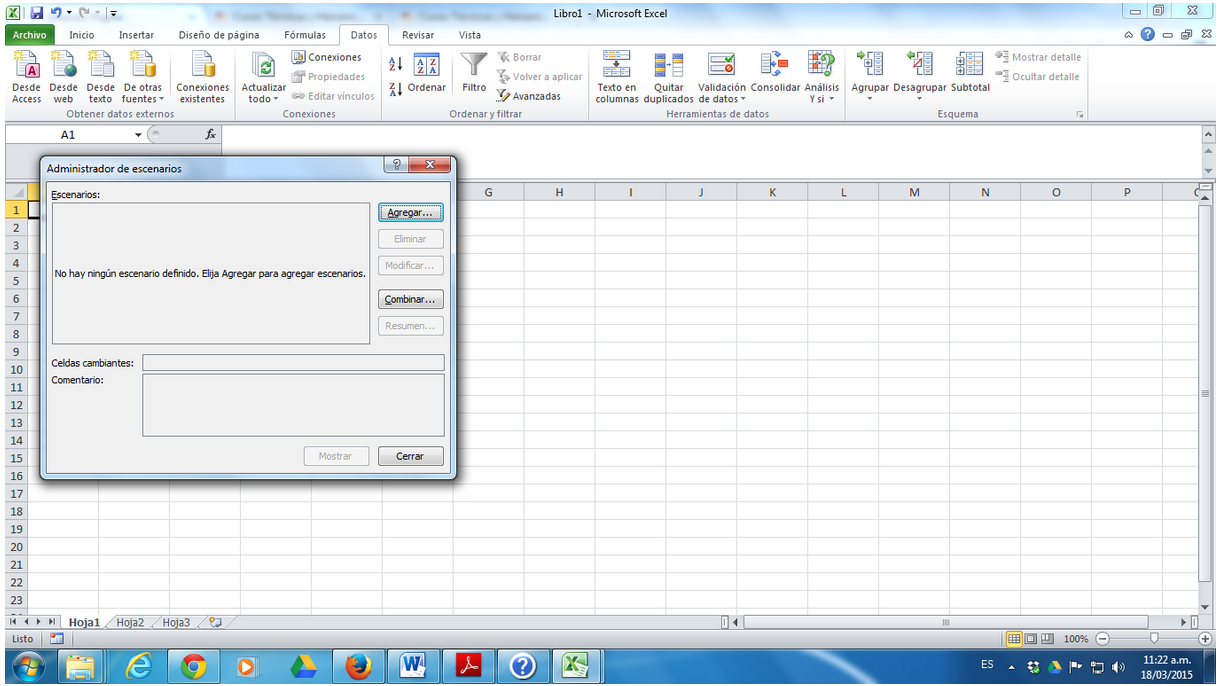Screen dimensions: 1218x686
Task: Open the Archivo tab
Action: tap(30, 35)
